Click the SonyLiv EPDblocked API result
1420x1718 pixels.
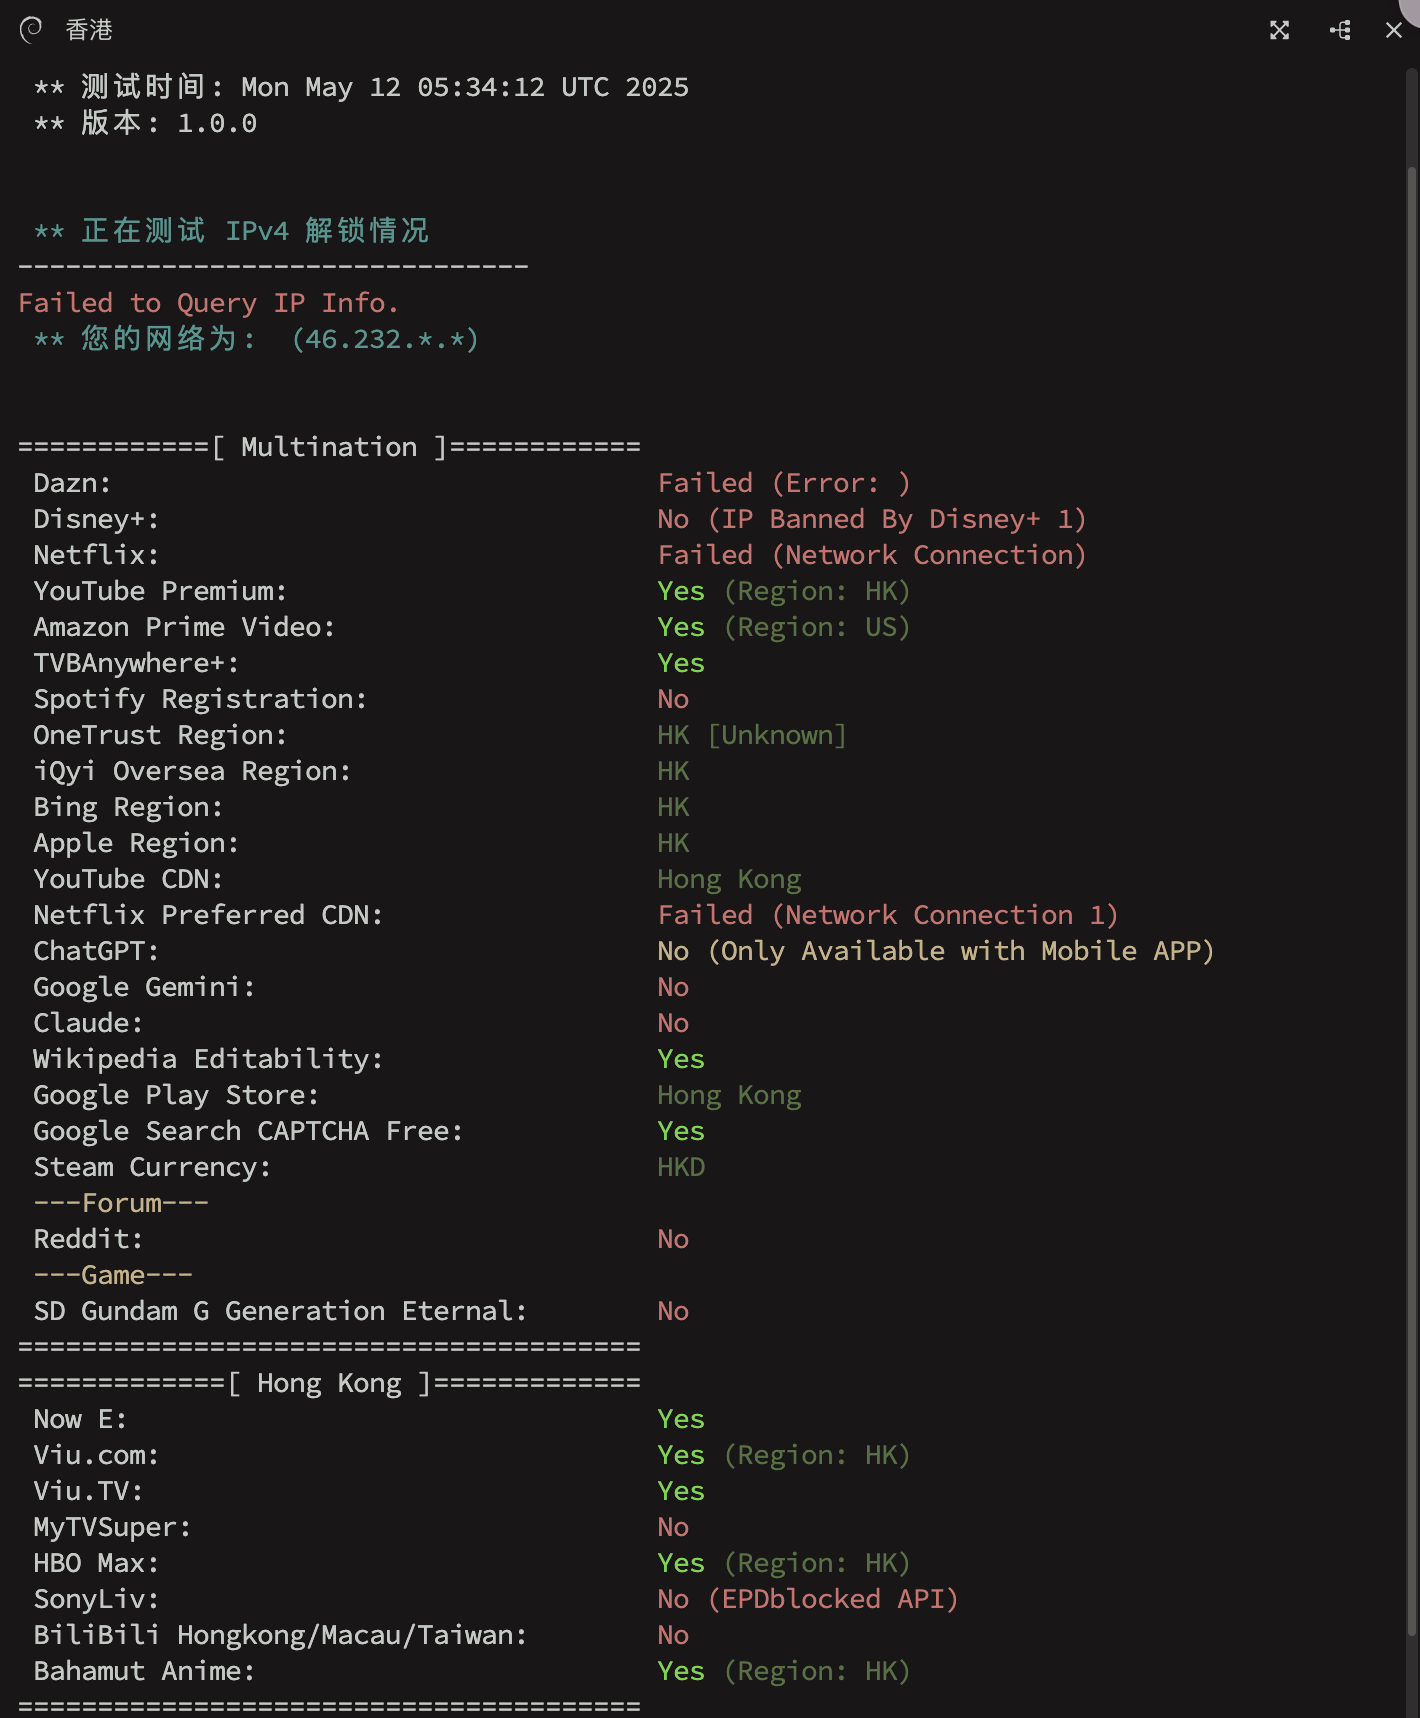pyautogui.click(x=808, y=1599)
